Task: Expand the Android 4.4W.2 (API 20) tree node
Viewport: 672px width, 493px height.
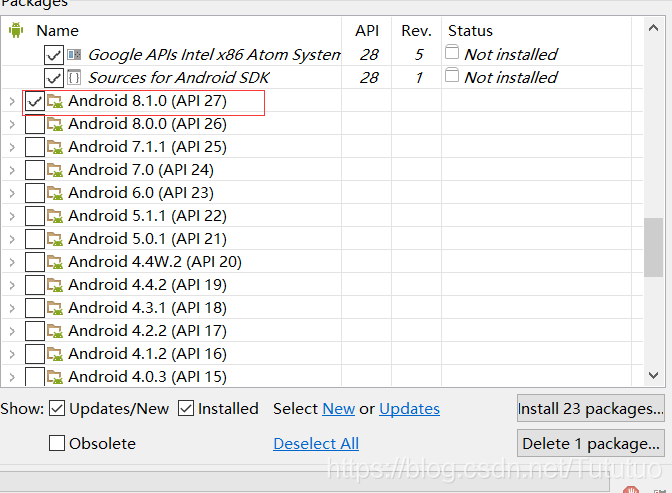Action: point(12,263)
